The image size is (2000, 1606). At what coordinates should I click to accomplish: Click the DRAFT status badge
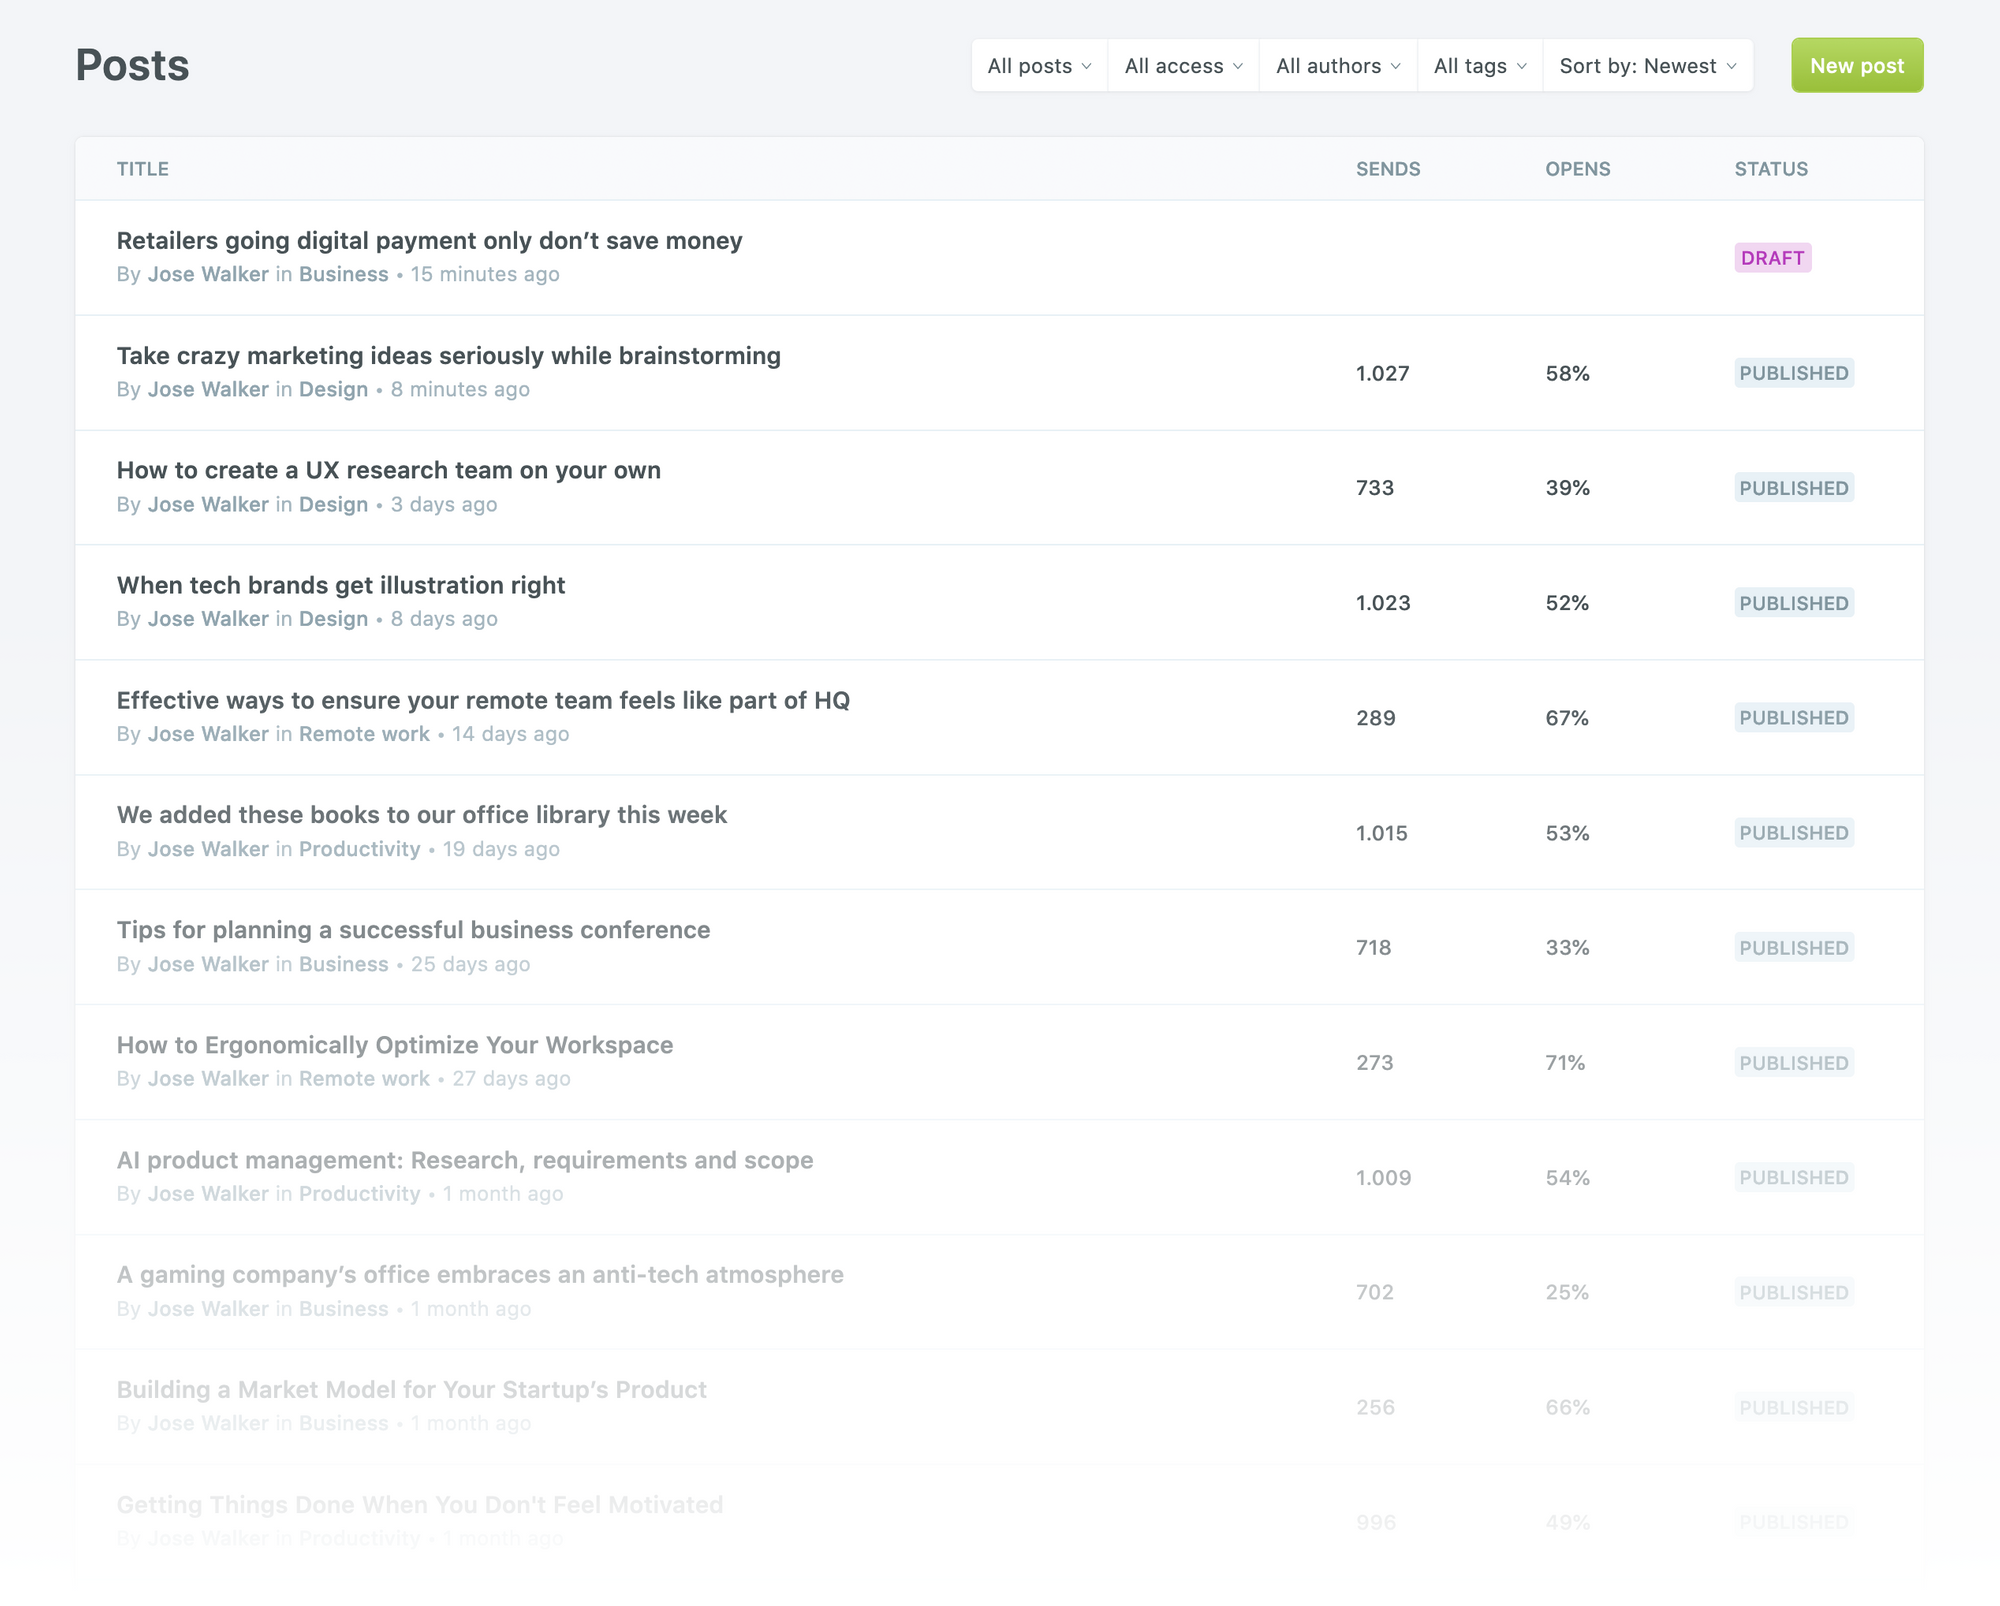[1772, 258]
